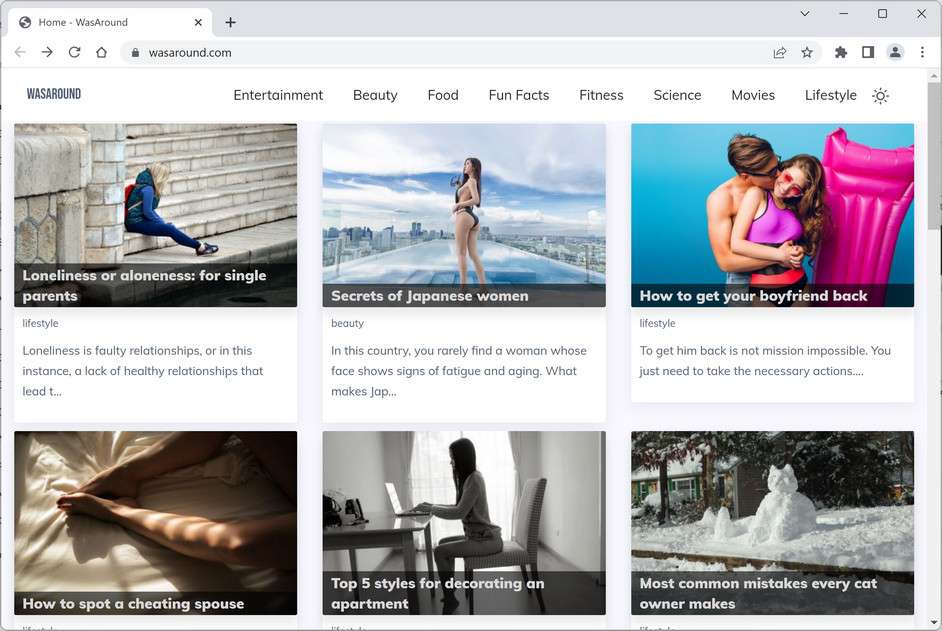Open the browser three-dot menu
942x631 pixels.
pyautogui.click(x=922, y=52)
